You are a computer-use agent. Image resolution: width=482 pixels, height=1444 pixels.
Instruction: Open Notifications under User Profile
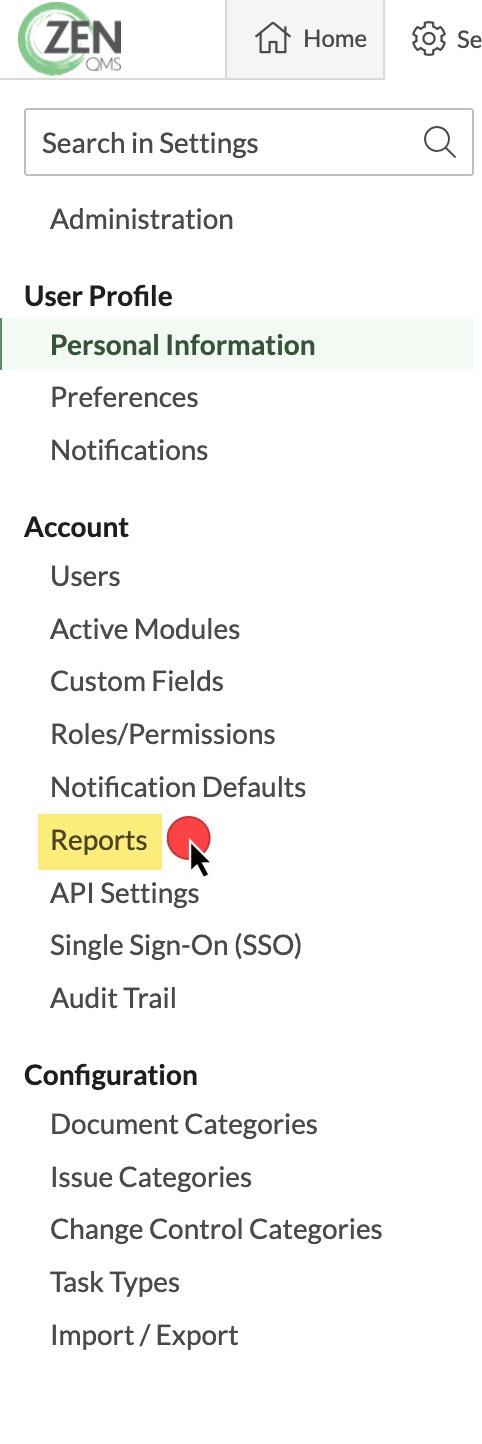[129, 450]
